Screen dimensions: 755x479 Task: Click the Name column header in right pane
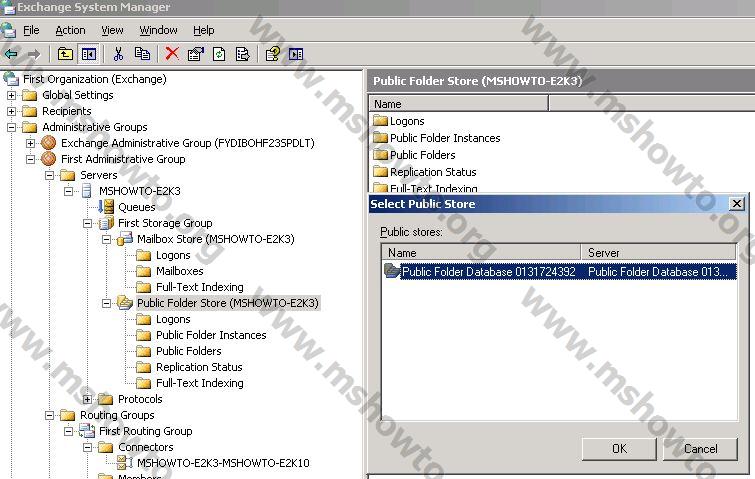tap(458, 104)
